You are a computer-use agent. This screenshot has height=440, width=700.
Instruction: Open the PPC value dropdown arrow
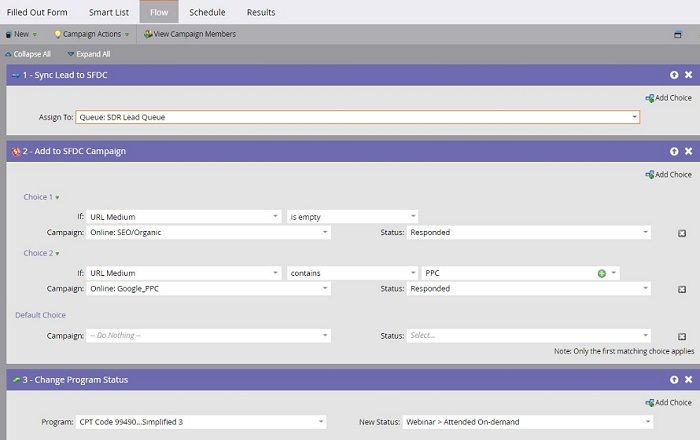coord(614,273)
